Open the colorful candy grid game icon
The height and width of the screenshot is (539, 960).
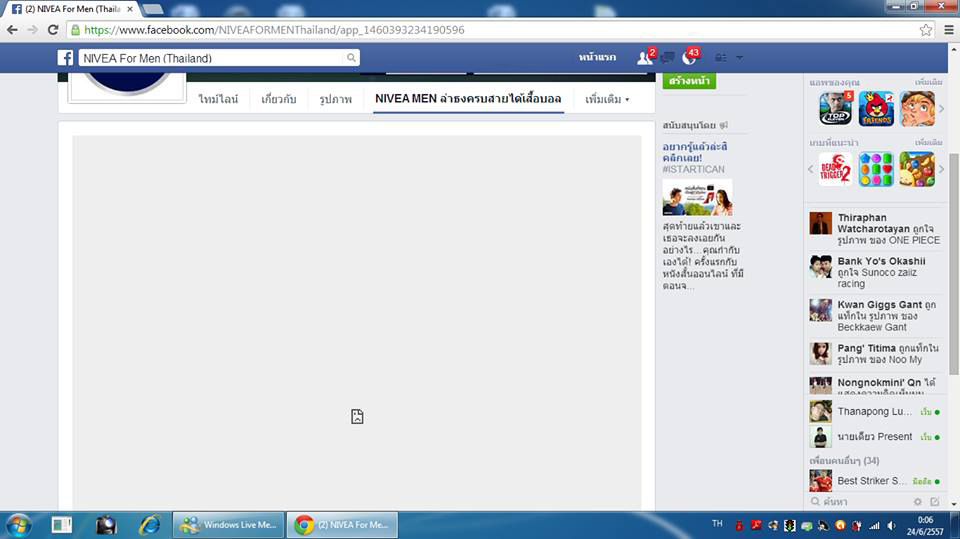(x=876, y=169)
